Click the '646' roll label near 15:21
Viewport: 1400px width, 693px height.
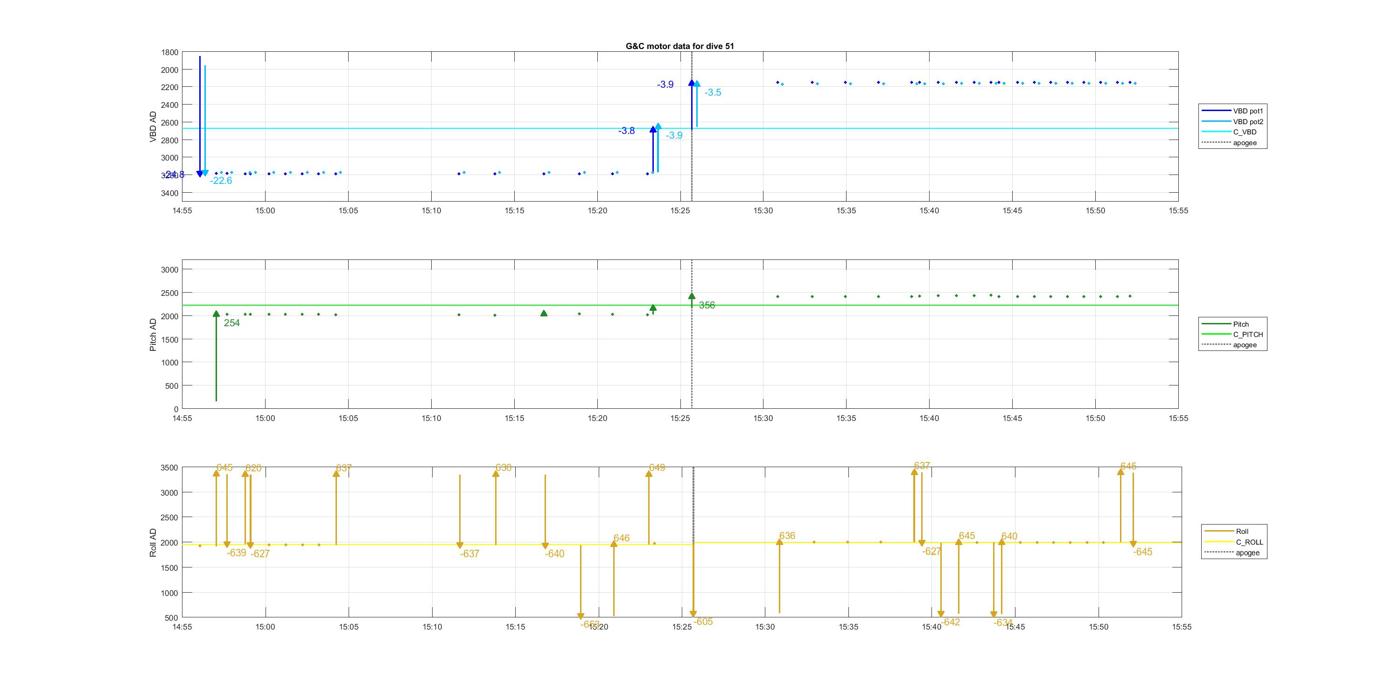click(x=622, y=539)
